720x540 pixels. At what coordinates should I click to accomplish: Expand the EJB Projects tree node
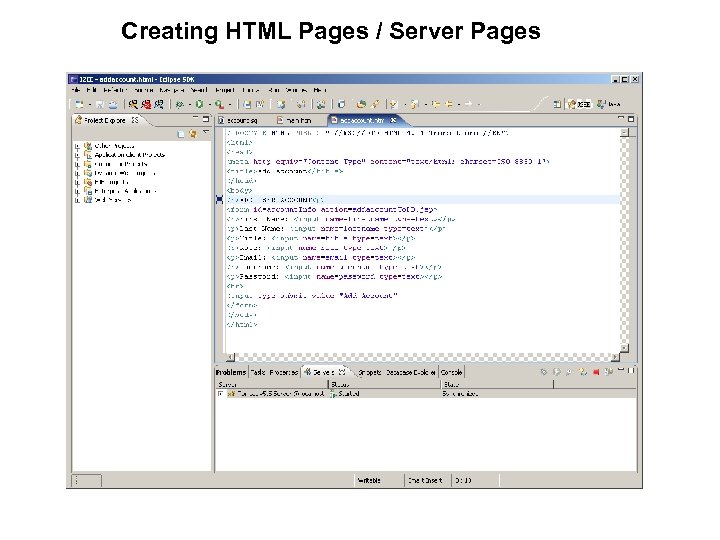point(77,182)
